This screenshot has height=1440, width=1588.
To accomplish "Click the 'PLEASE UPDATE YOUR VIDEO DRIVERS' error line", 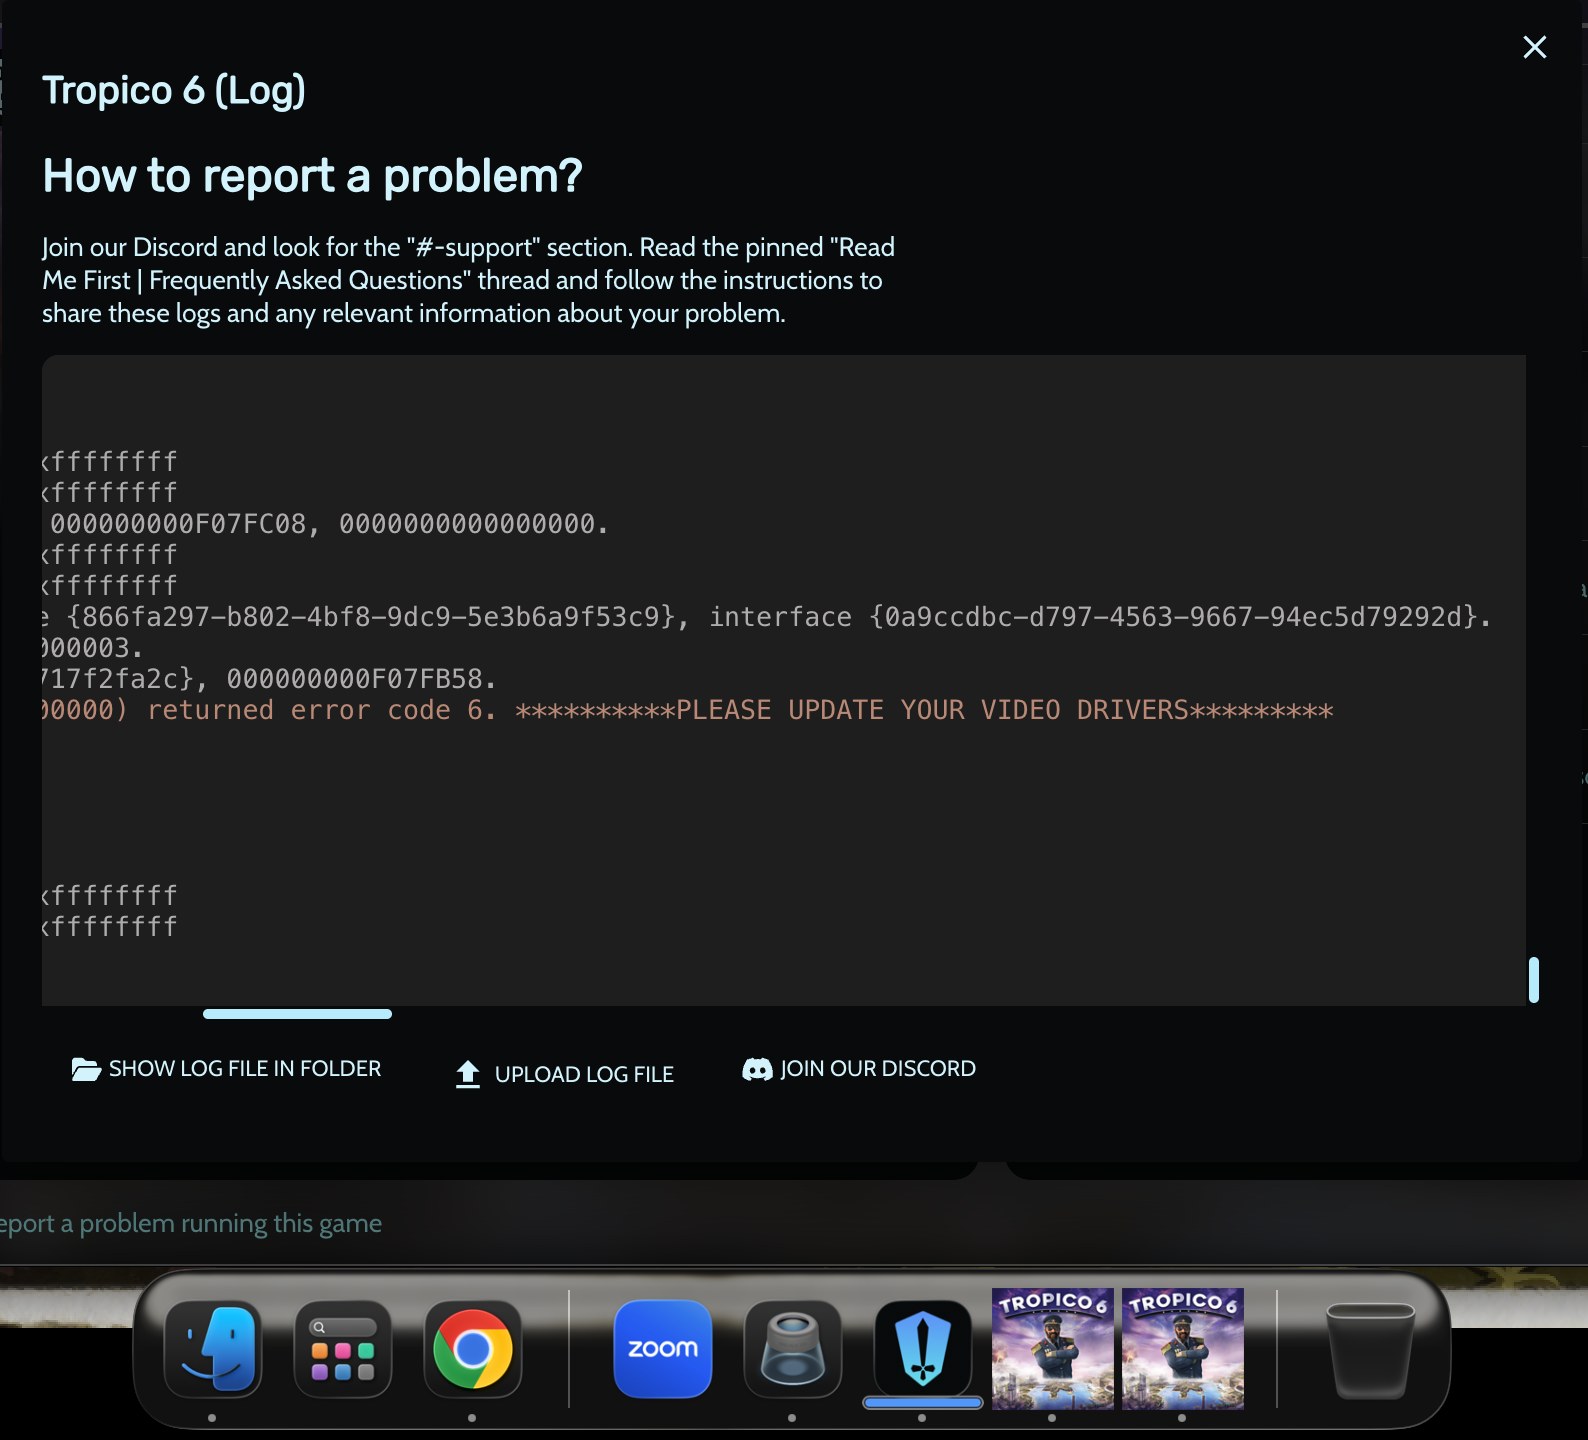I will [x=688, y=711].
